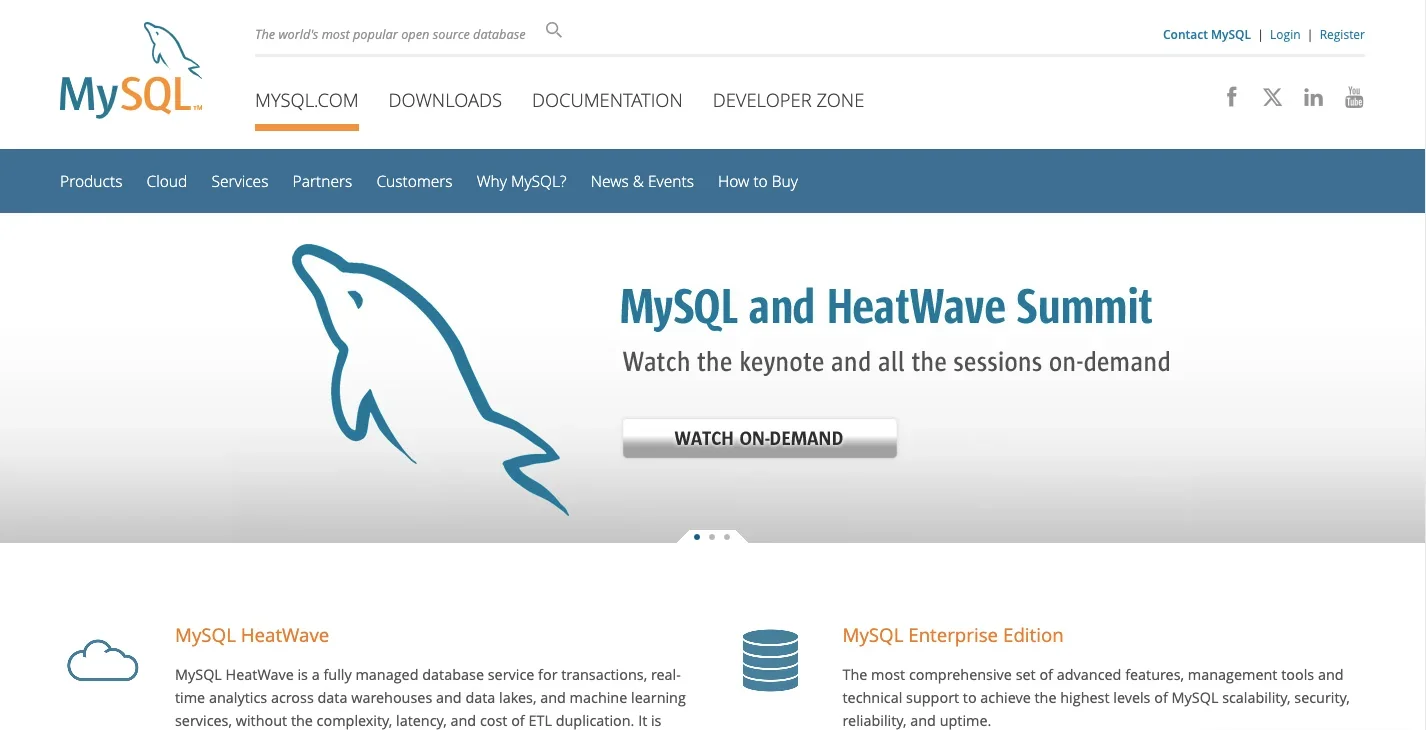This screenshot has height=730, width=1426.
Task: Switch to the second carousel dot
Action: pos(712,537)
